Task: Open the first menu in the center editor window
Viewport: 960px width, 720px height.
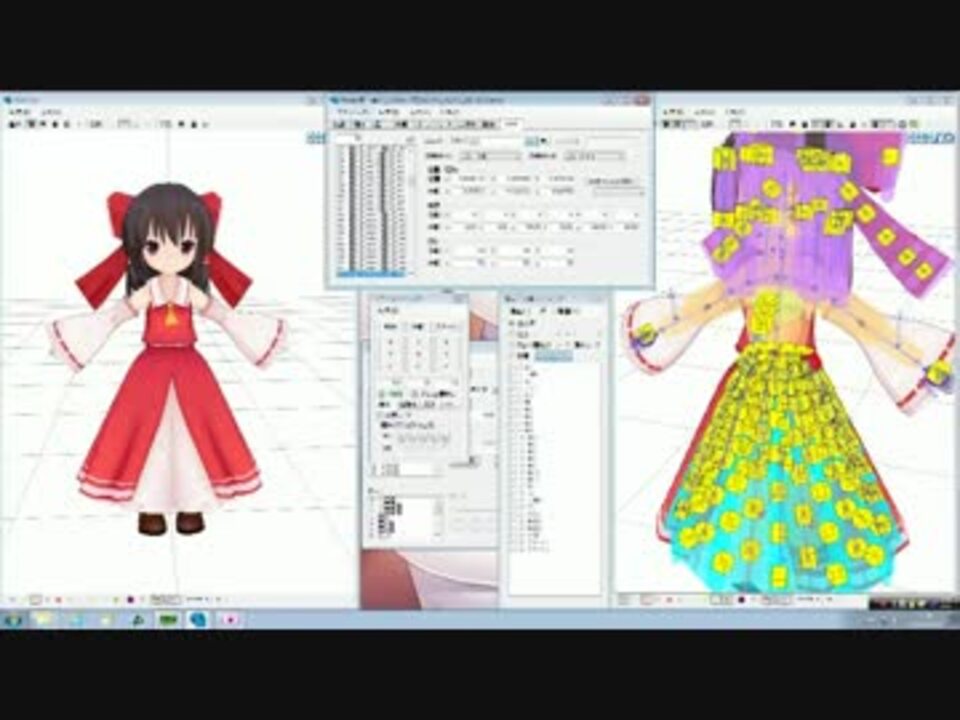Action: coord(352,112)
